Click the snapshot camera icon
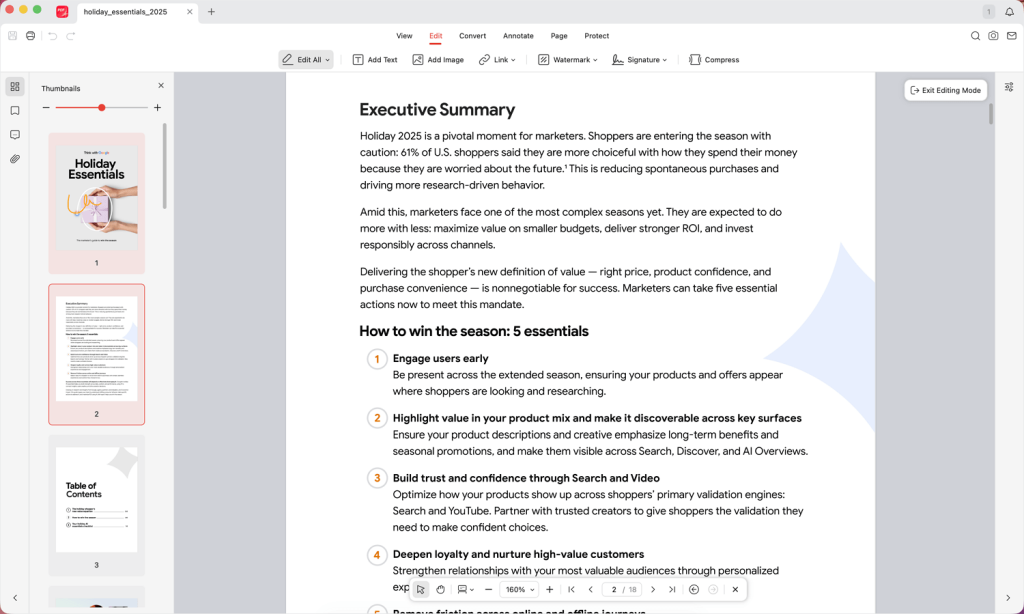 993,35
